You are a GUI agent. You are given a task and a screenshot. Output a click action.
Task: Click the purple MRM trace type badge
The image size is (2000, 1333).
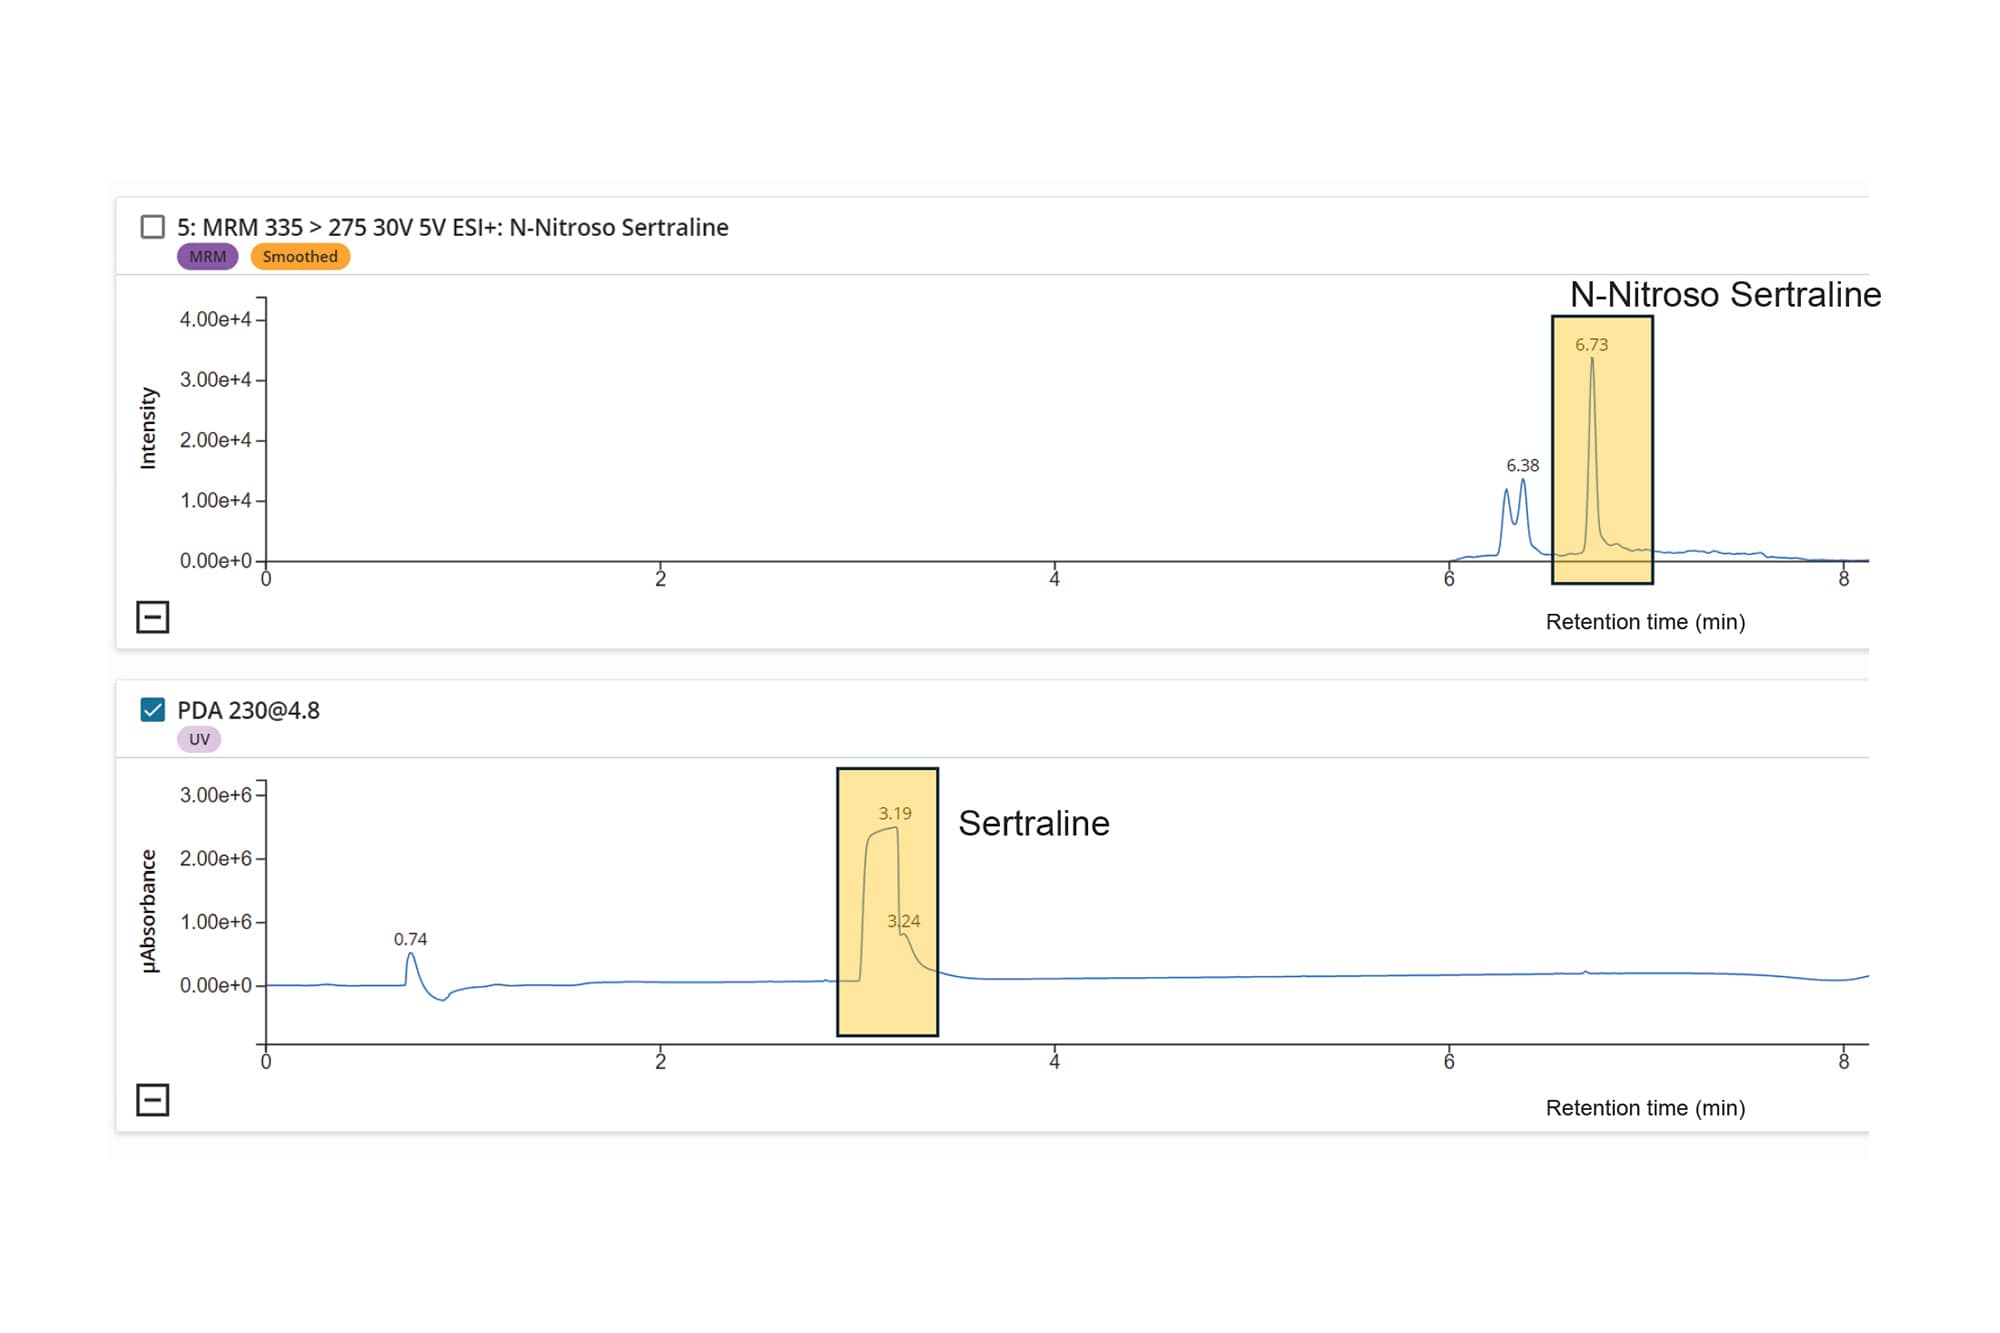point(206,256)
